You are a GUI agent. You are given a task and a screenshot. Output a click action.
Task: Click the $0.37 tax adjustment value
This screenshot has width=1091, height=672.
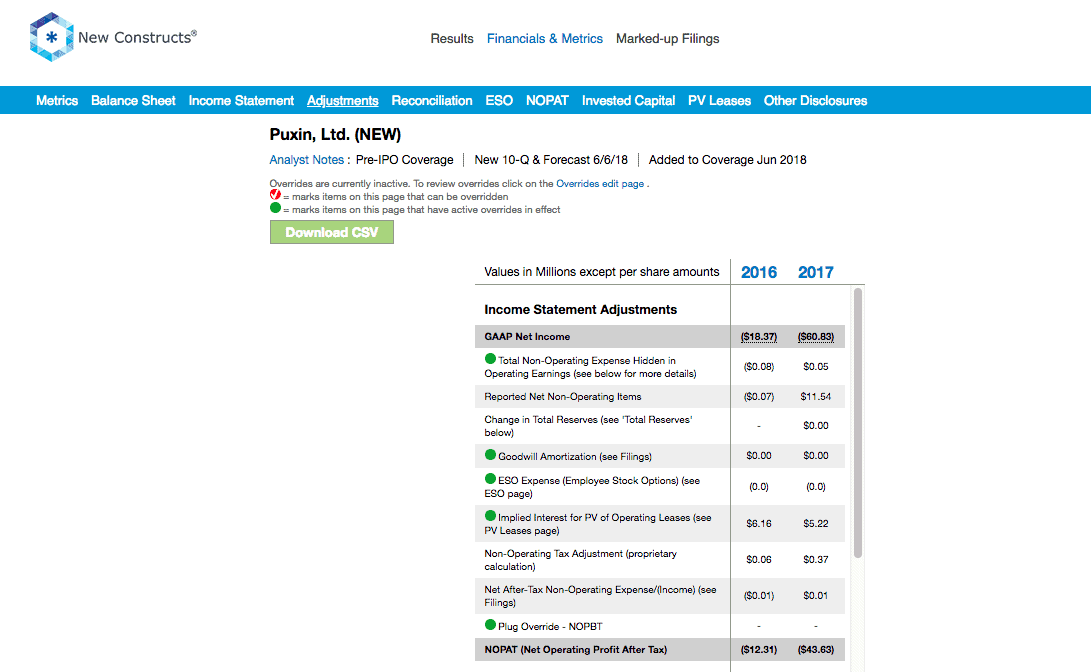coord(815,559)
